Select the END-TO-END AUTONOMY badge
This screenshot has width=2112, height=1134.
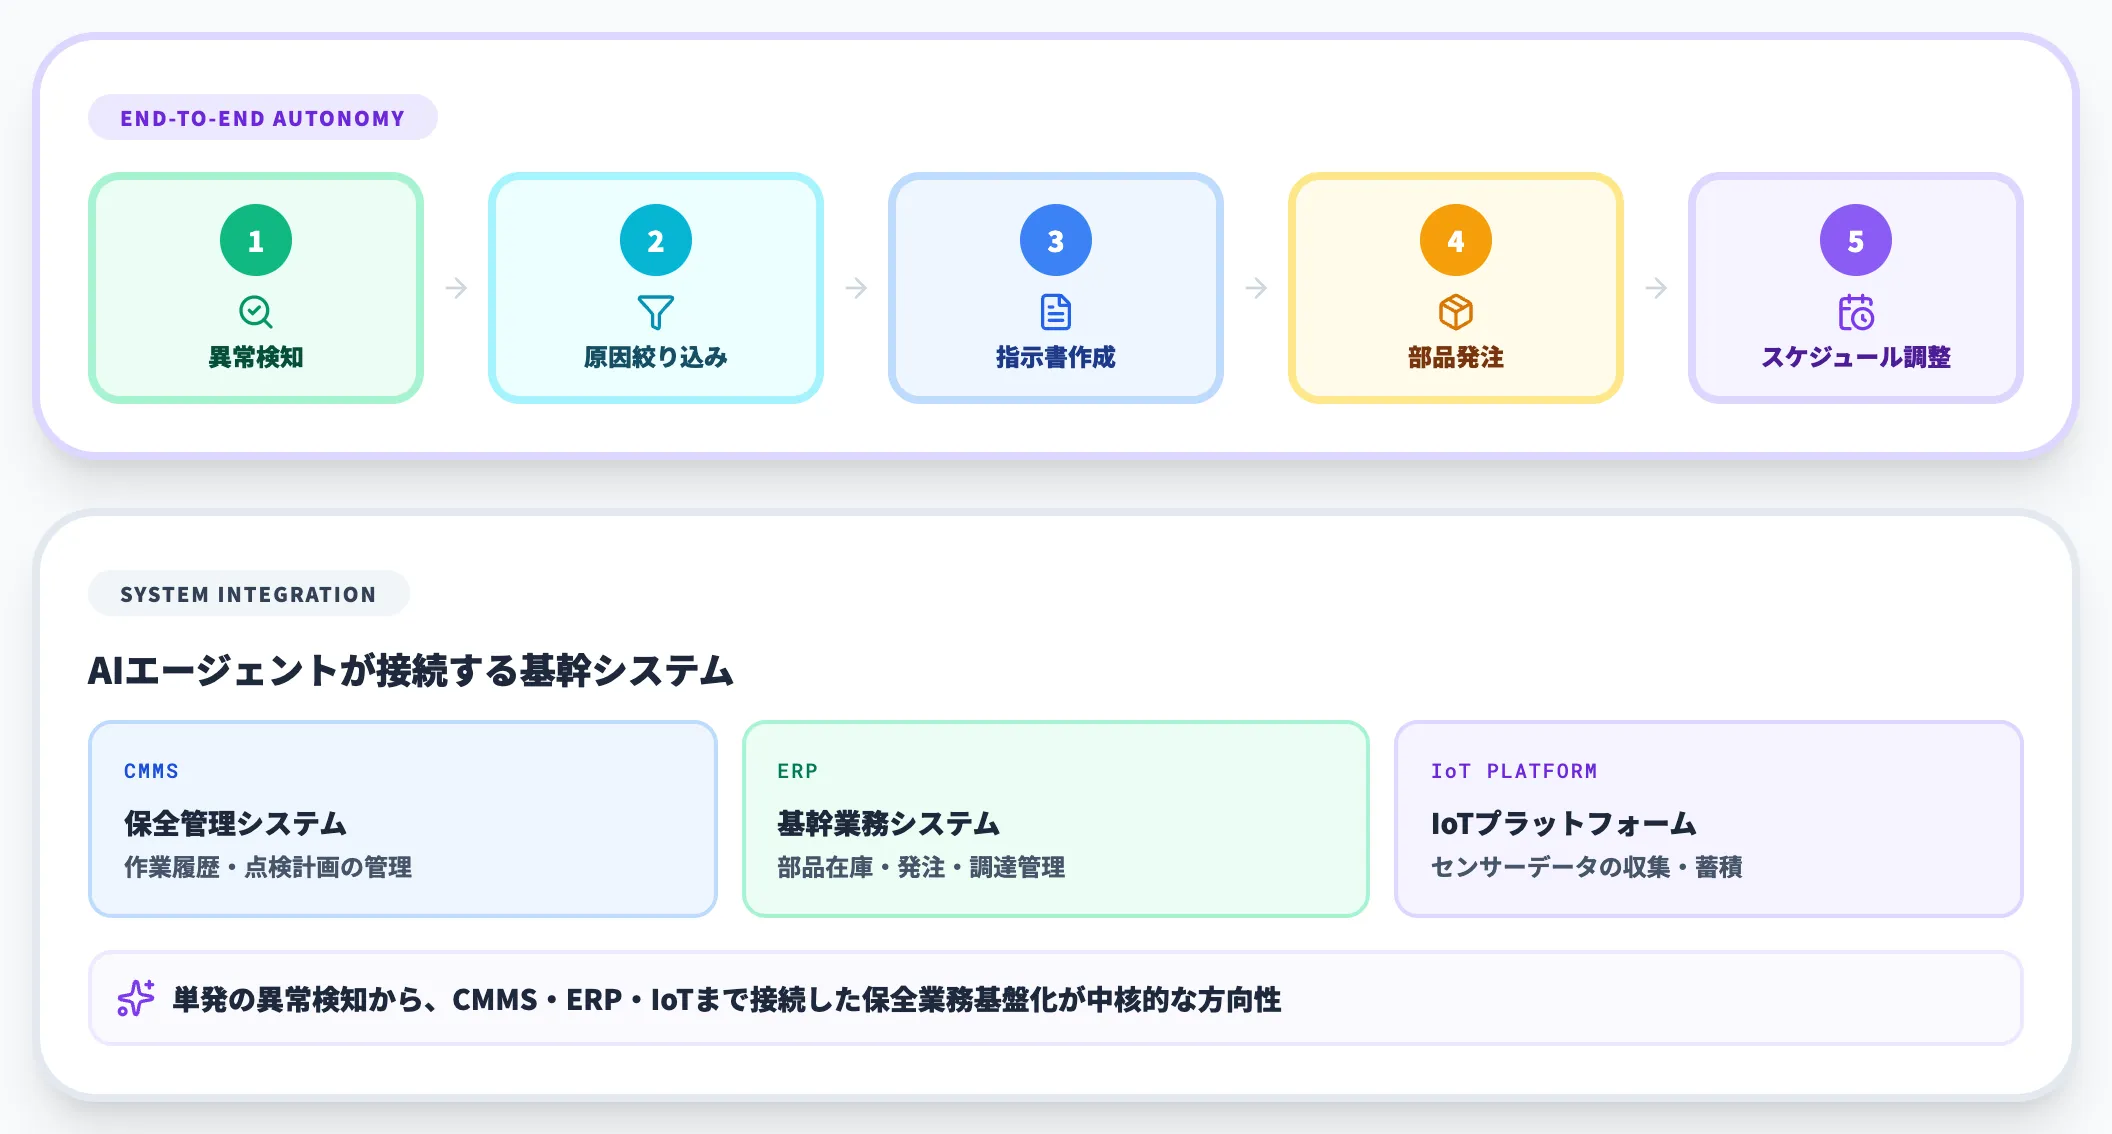click(262, 117)
